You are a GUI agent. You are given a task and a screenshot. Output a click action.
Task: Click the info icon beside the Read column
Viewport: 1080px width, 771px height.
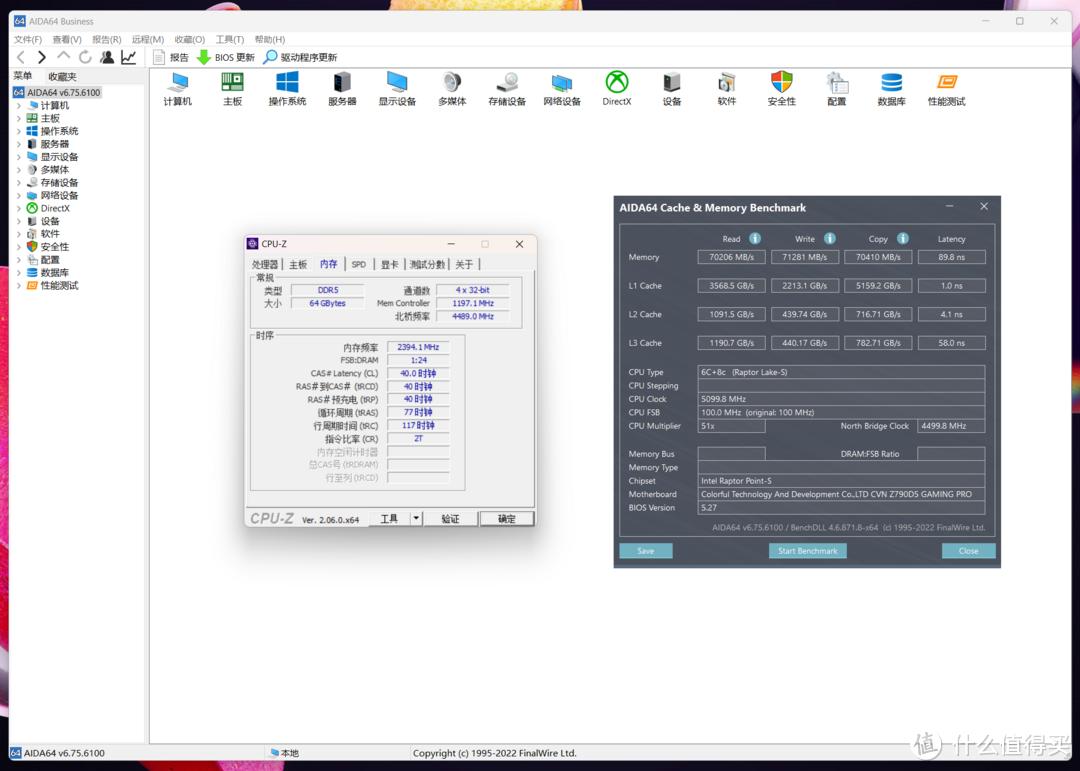[x=754, y=239]
